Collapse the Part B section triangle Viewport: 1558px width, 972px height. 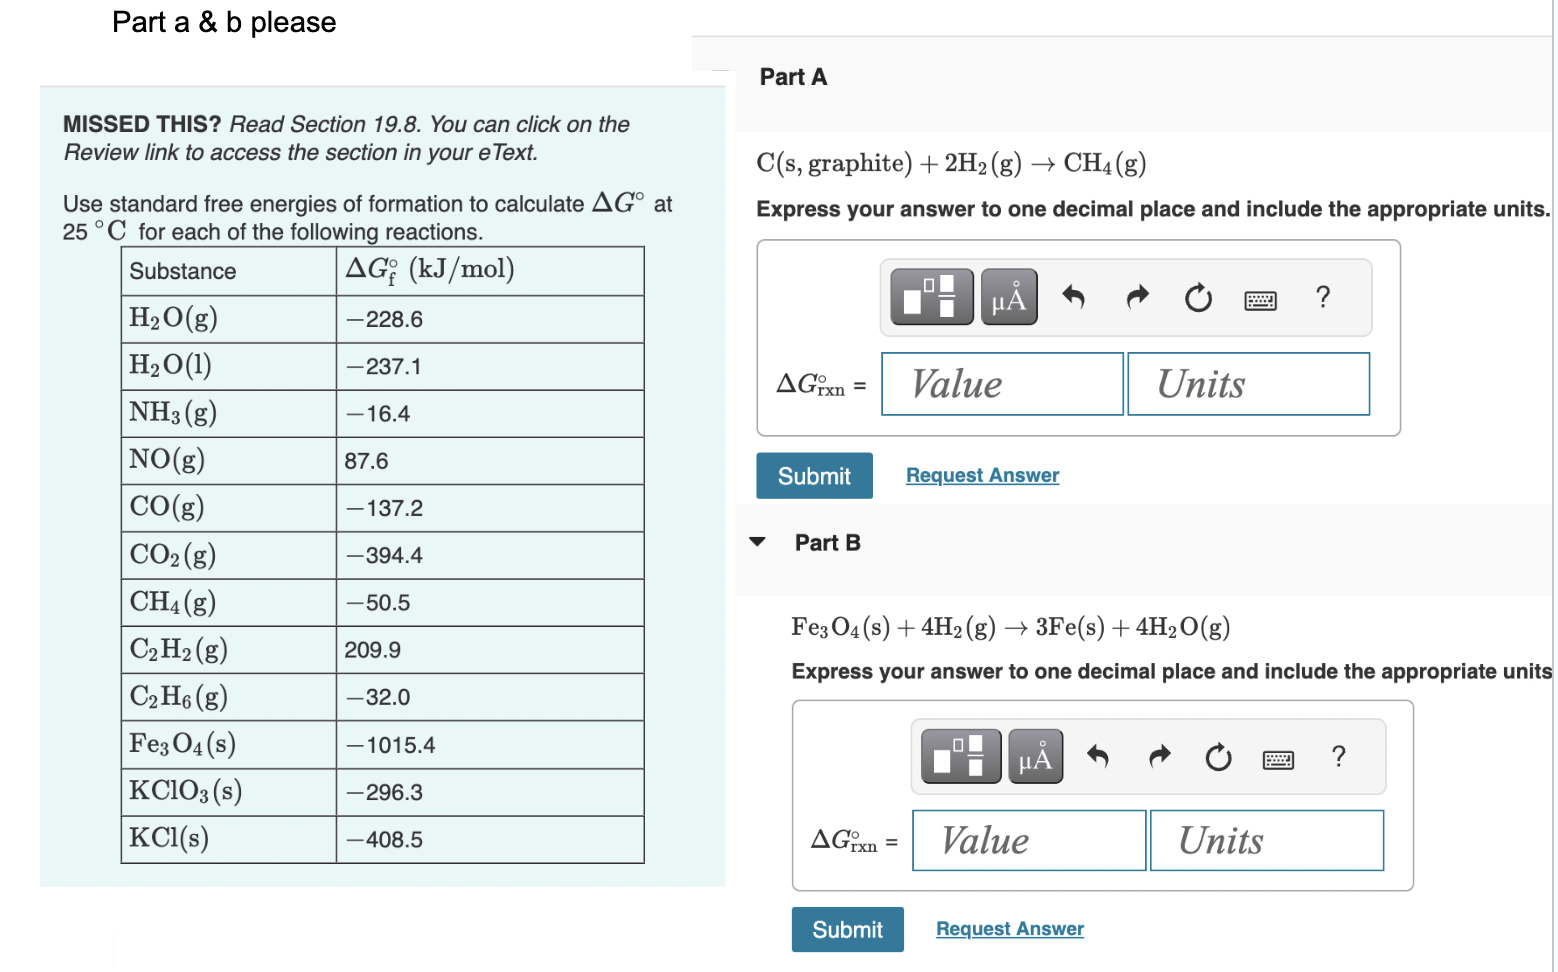pos(757,541)
